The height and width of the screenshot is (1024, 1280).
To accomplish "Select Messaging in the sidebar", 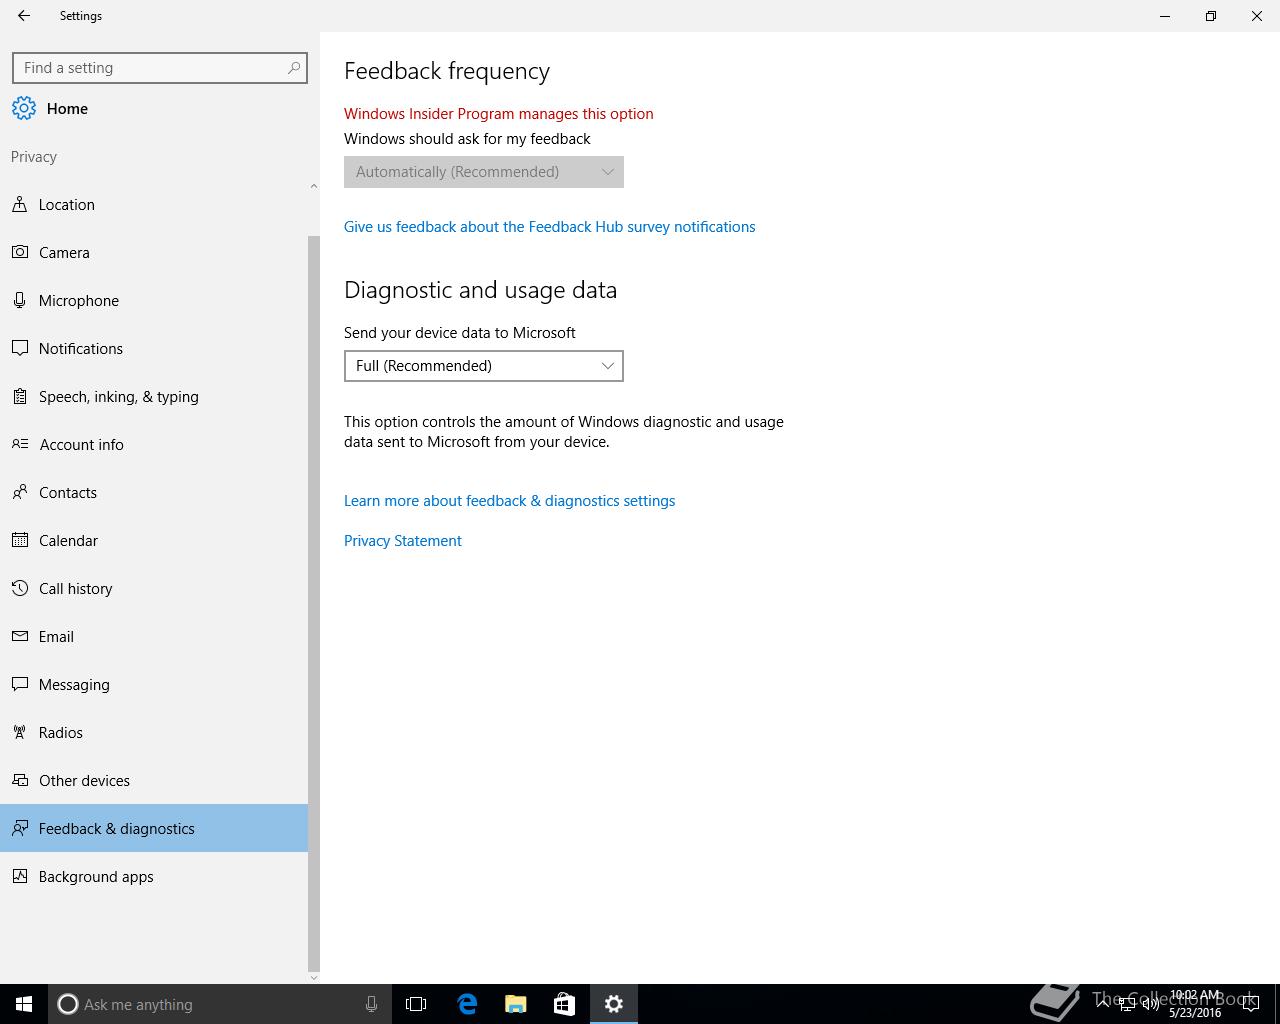I will 154,684.
